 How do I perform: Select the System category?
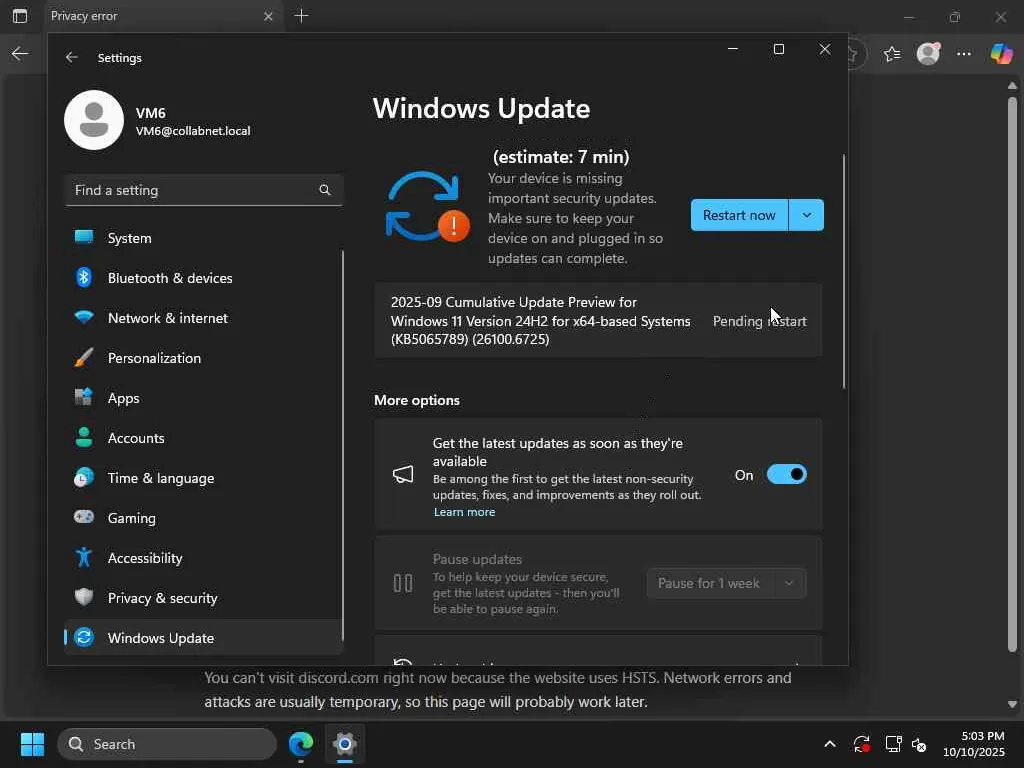click(x=204, y=238)
